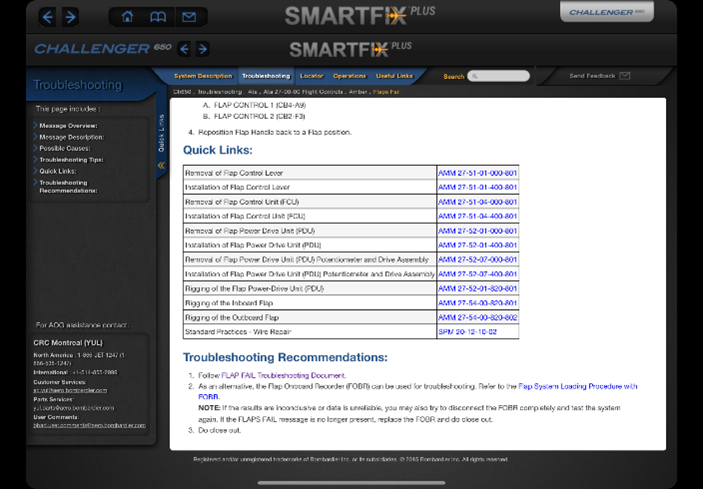Jump to Possible Causes section

[x=65, y=148]
